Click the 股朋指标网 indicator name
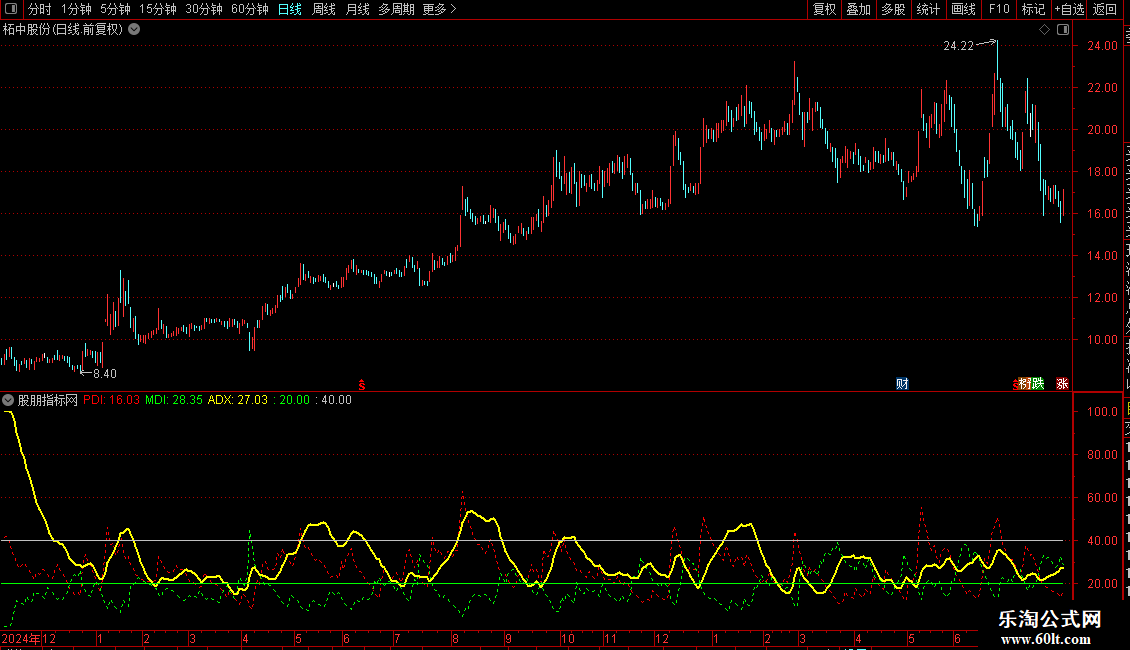The width and height of the screenshot is (1130, 650). coord(48,400)
